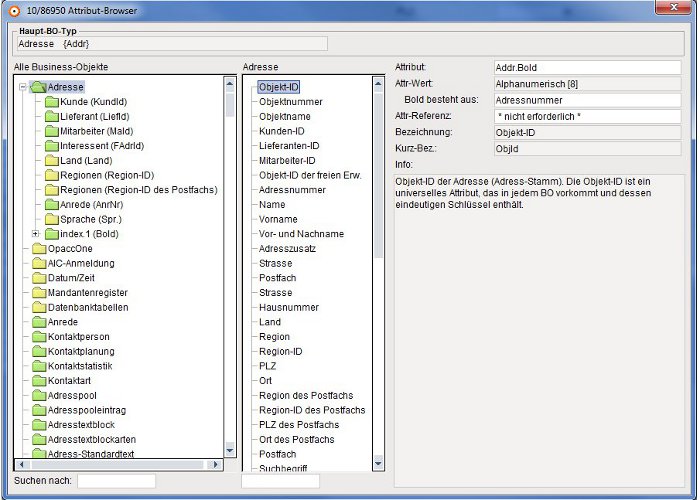Select Objektnummer attribute

291,102
